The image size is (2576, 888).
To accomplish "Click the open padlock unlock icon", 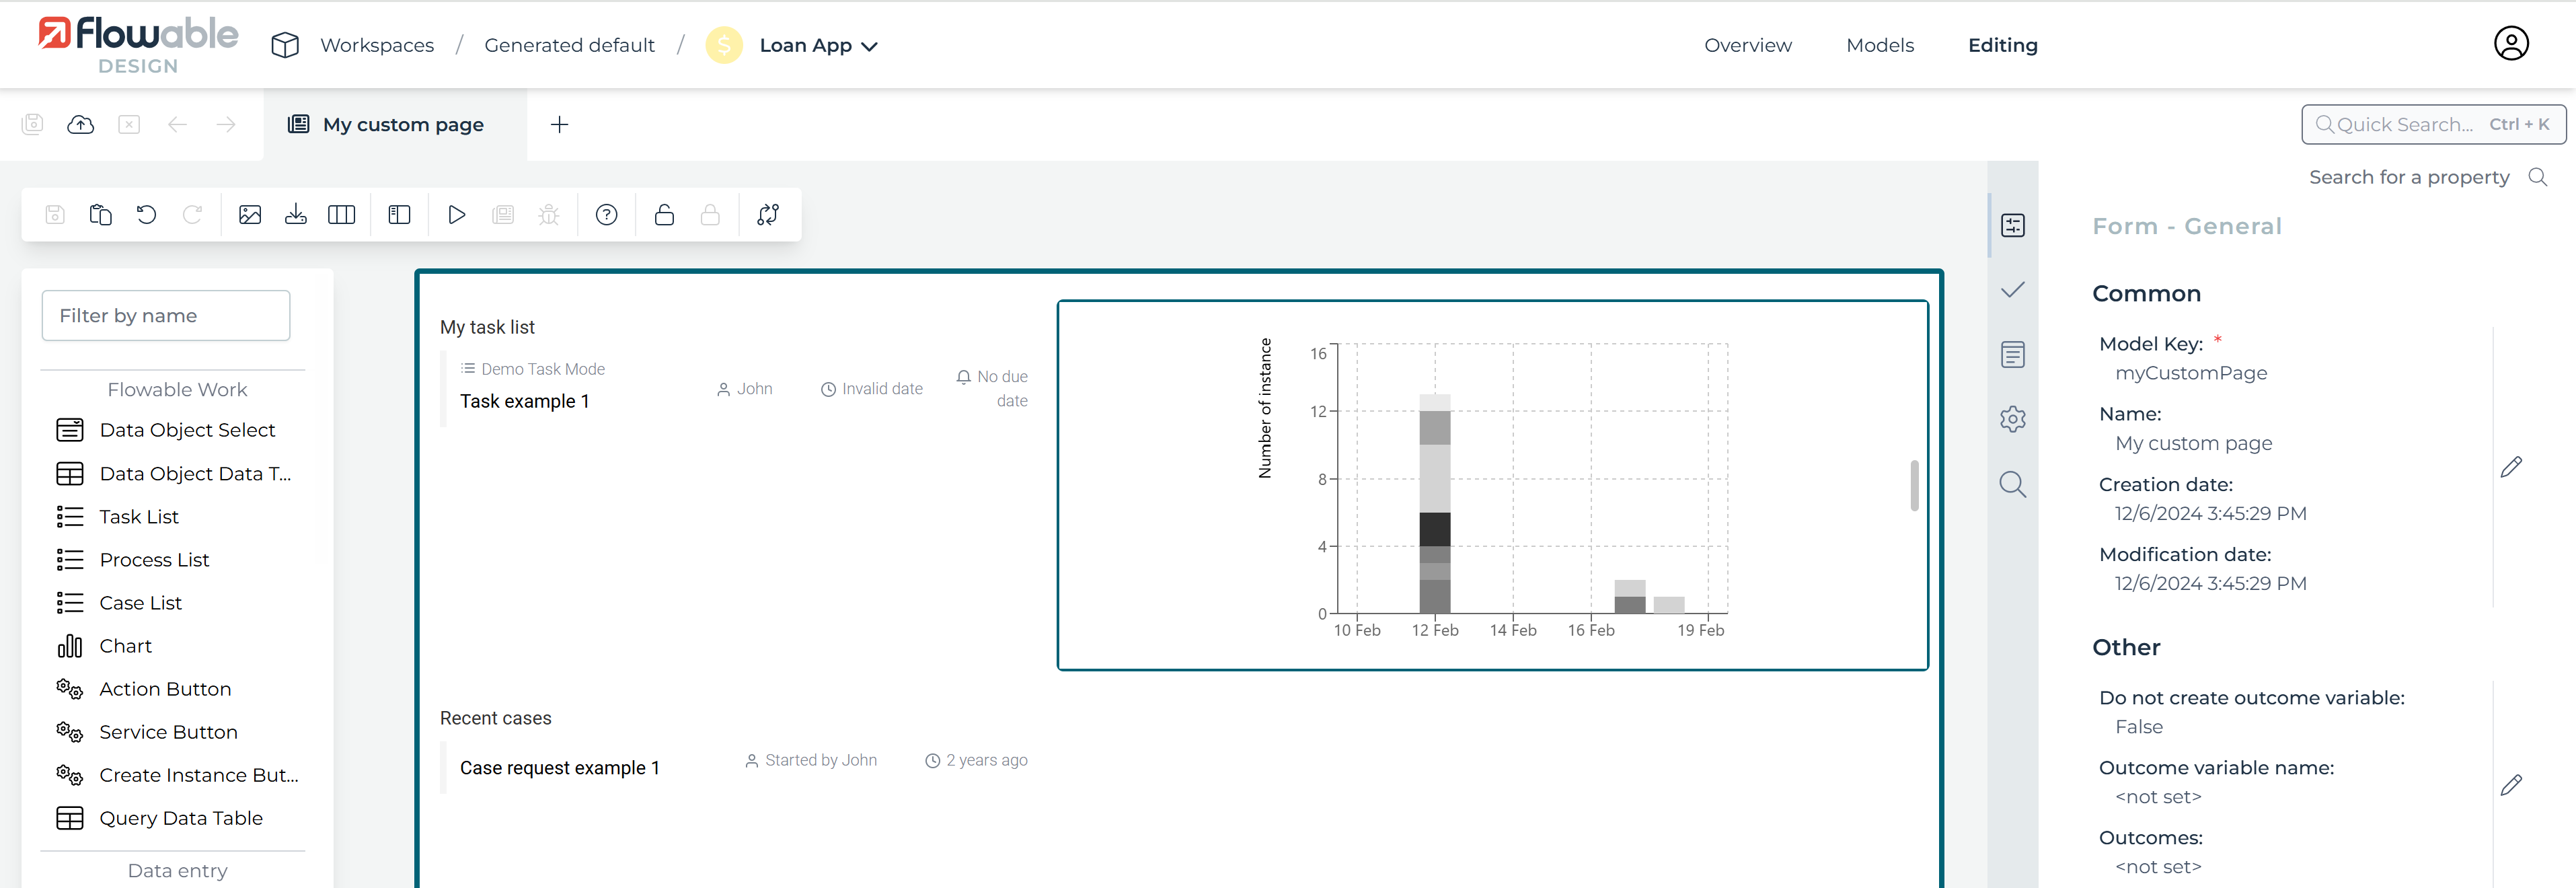I will (664, 214).
